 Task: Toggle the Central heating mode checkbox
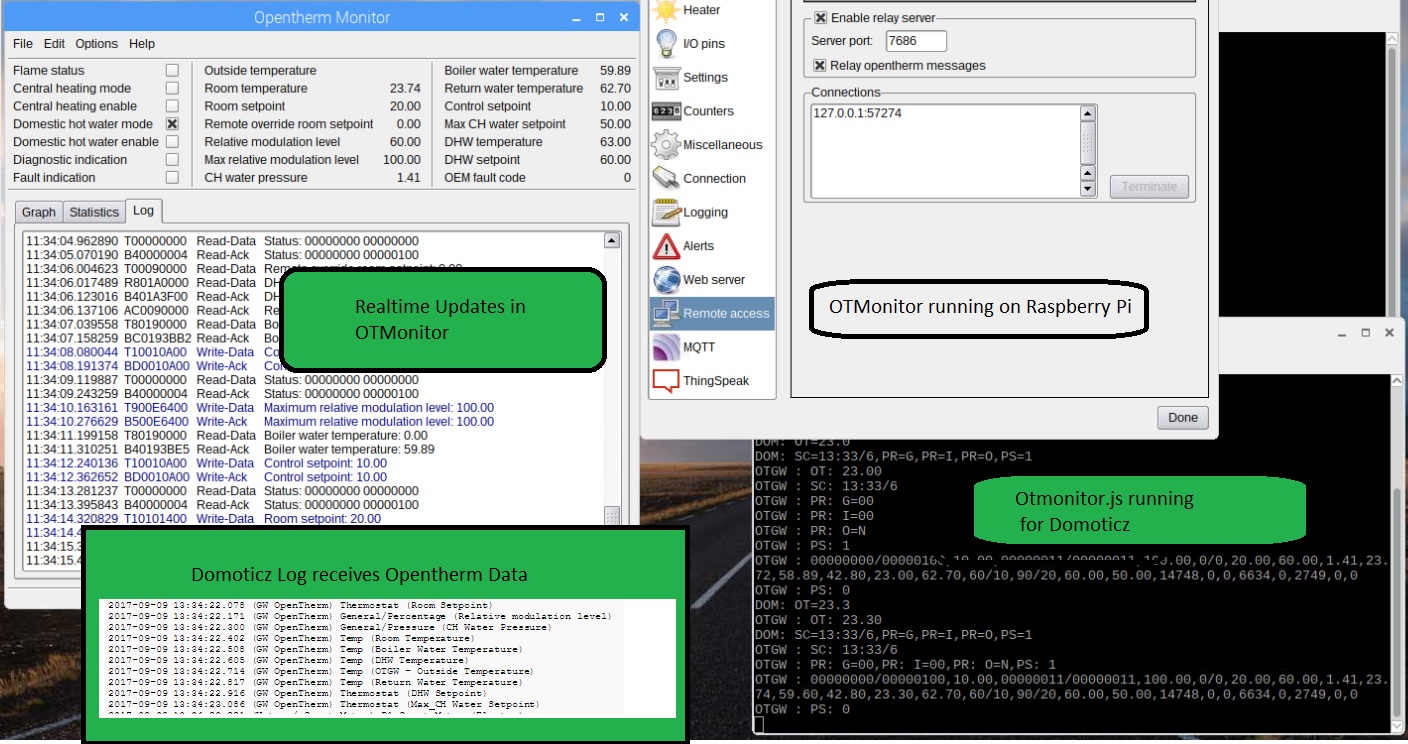(x=172, y=89)
